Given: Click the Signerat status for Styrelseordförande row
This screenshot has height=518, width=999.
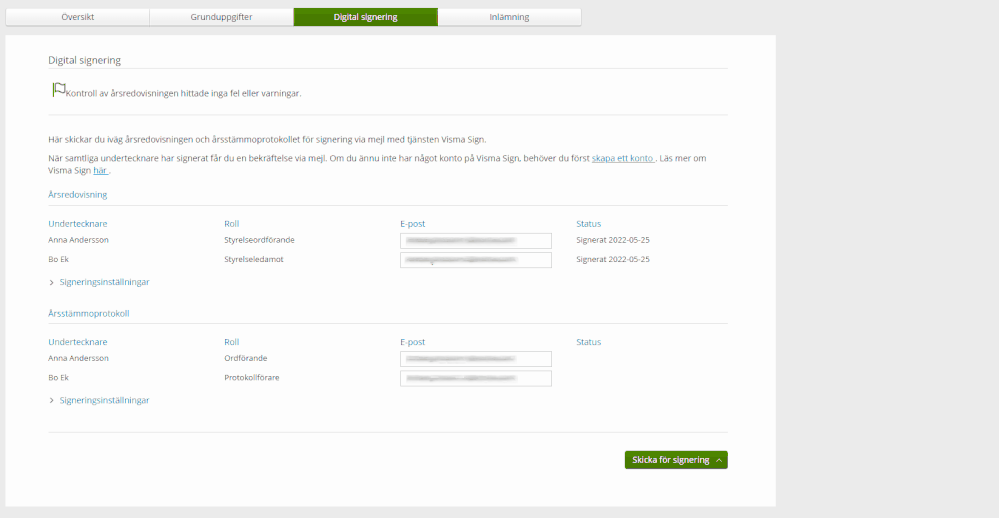Looking at the screenshot, I should click(612, 240).
